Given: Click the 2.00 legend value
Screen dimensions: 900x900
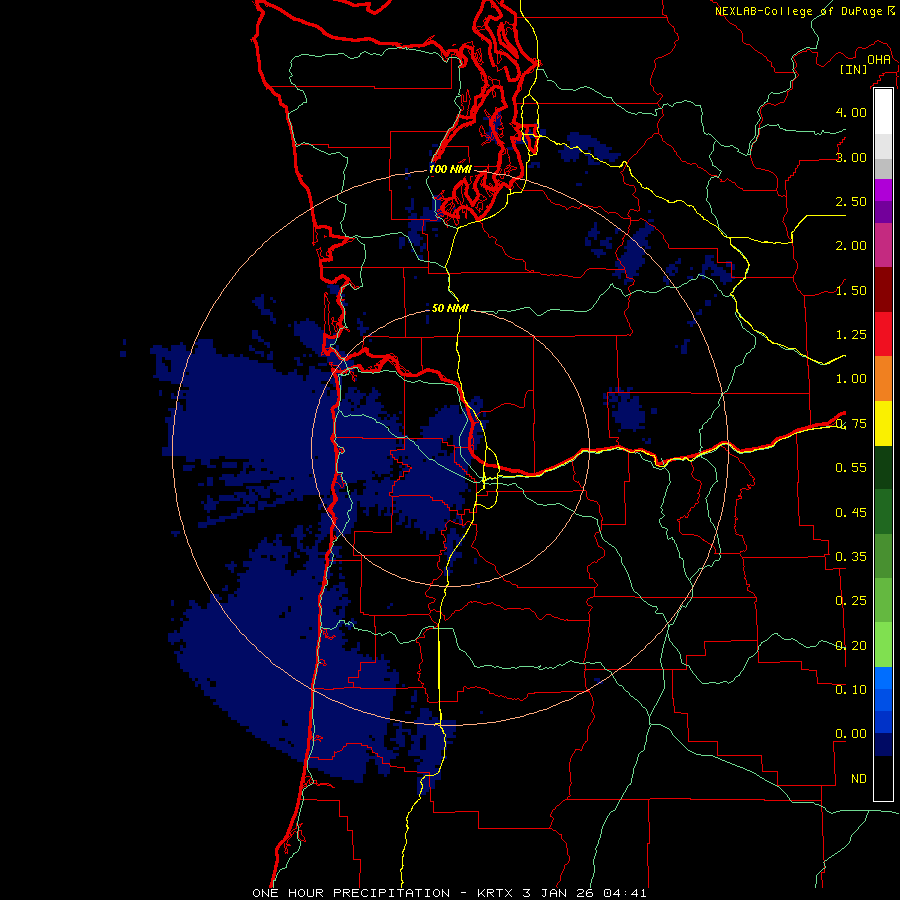Looking at the screenshot, I should [x=851, y=246].
